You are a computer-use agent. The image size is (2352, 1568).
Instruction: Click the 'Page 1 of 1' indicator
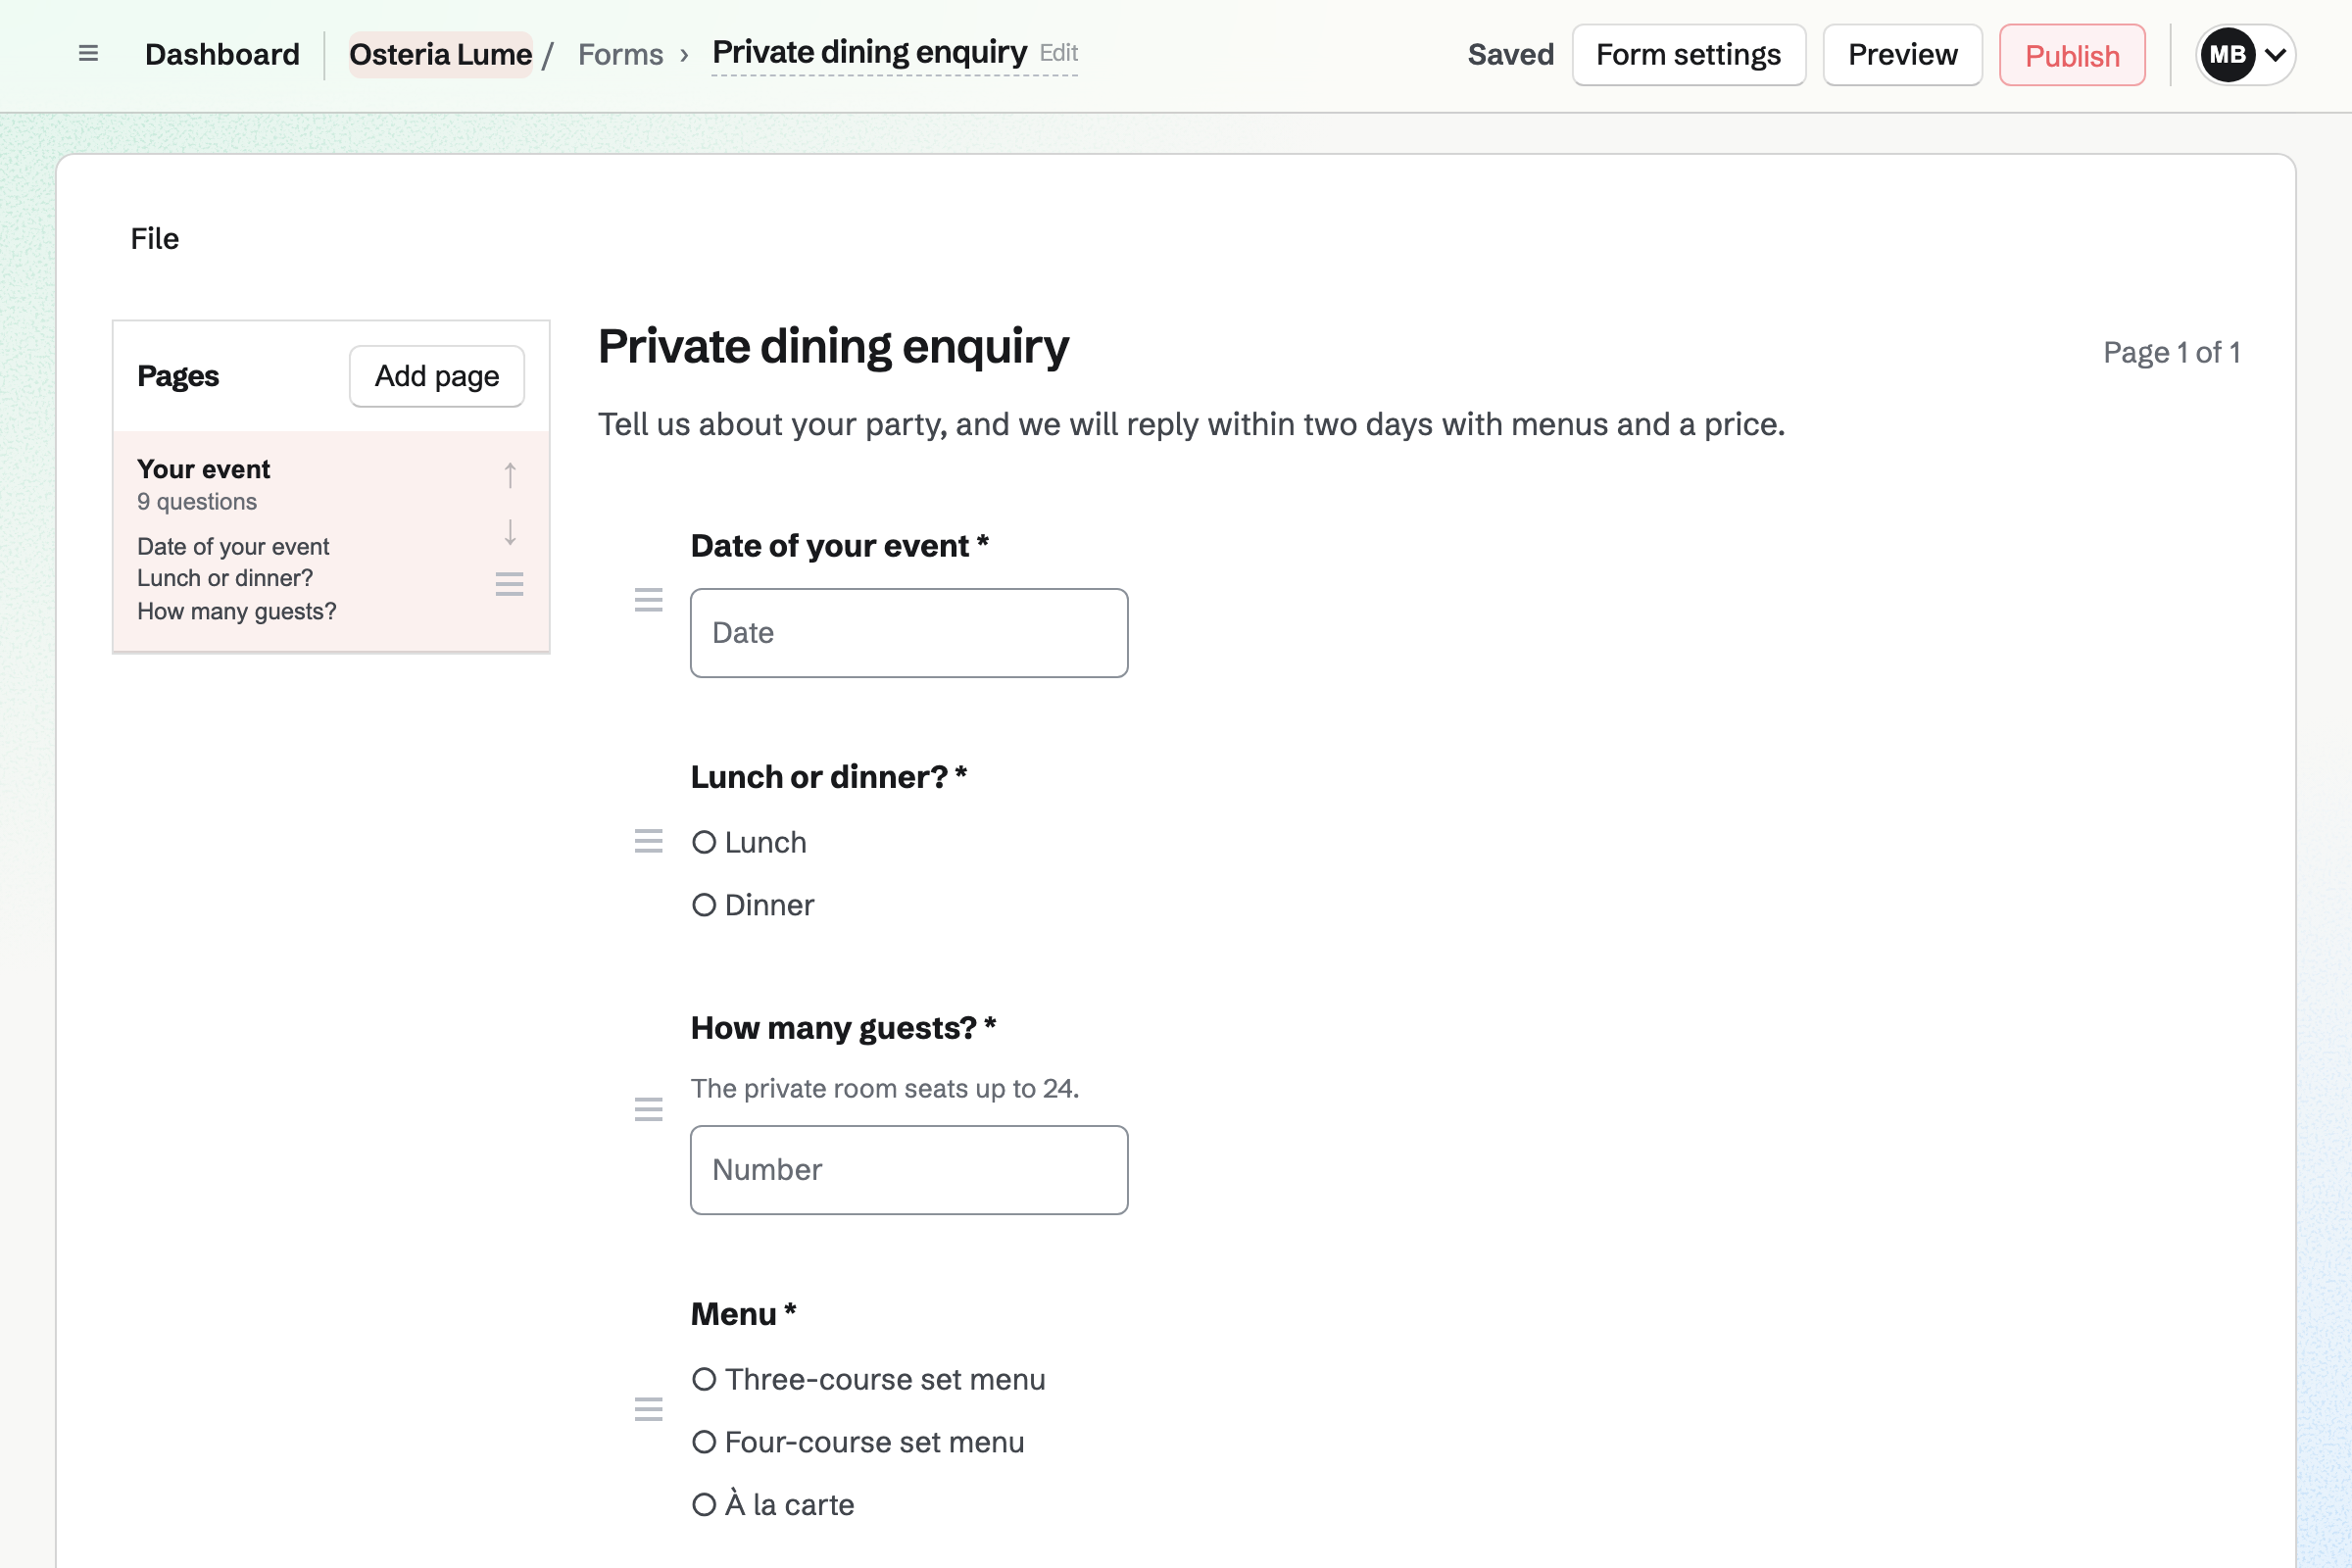[2171, 352]
